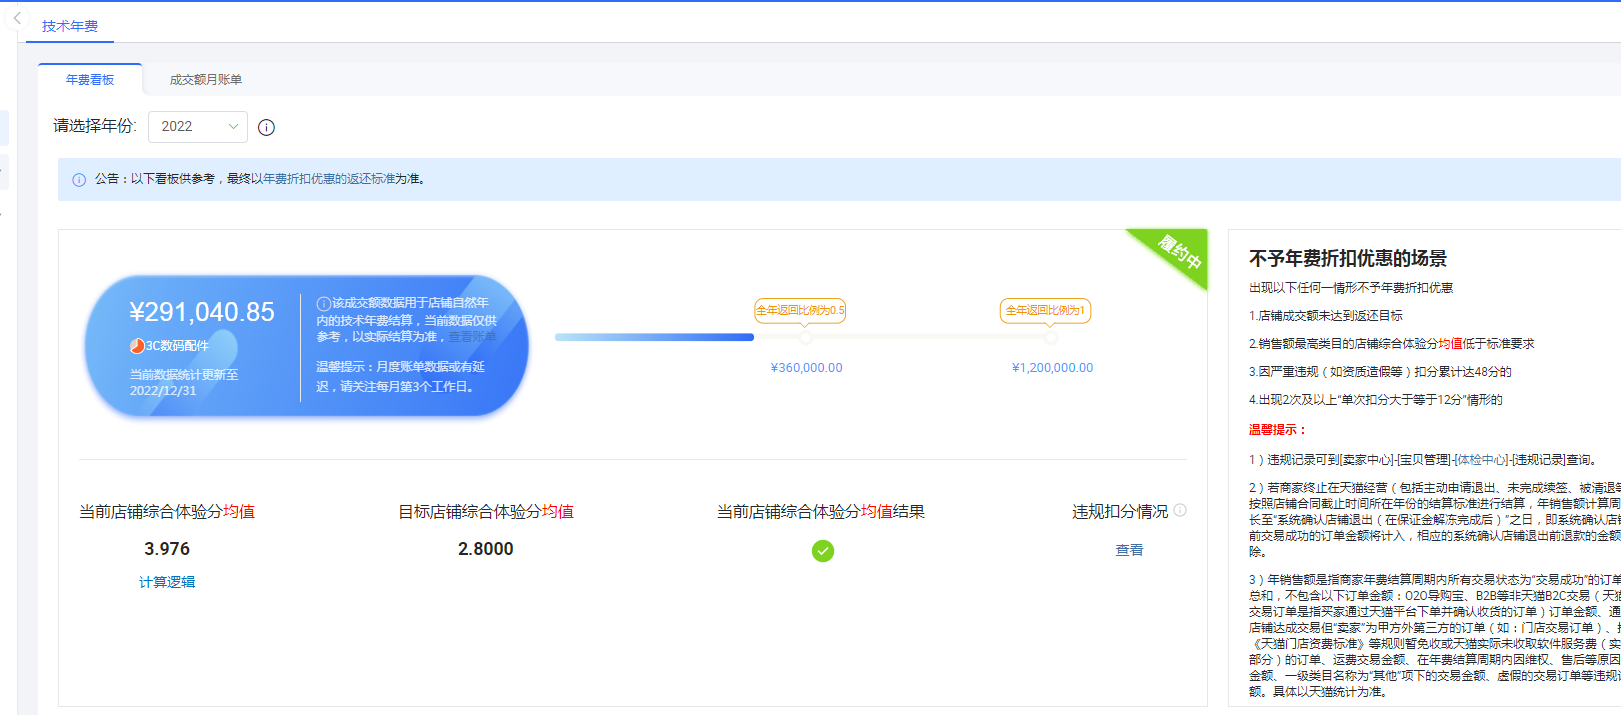The width and height of the screenshot is (1621, 715).
Task: Open the 年费折扣优惠的返还标准 link
Action: 329,179
